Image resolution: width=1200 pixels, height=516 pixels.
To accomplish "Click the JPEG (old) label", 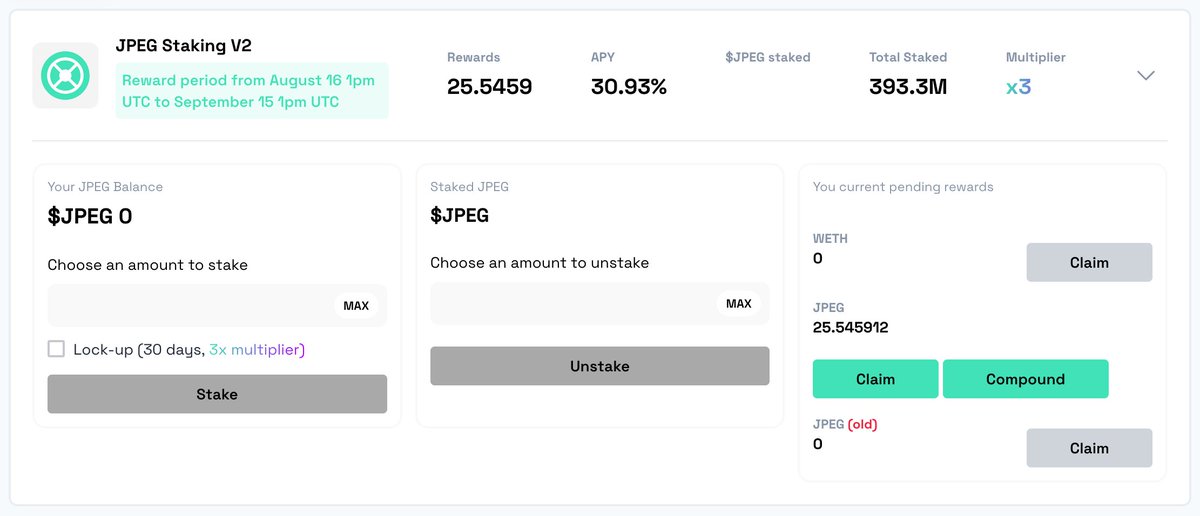I will pyautogui.click(x=845, y=424).
